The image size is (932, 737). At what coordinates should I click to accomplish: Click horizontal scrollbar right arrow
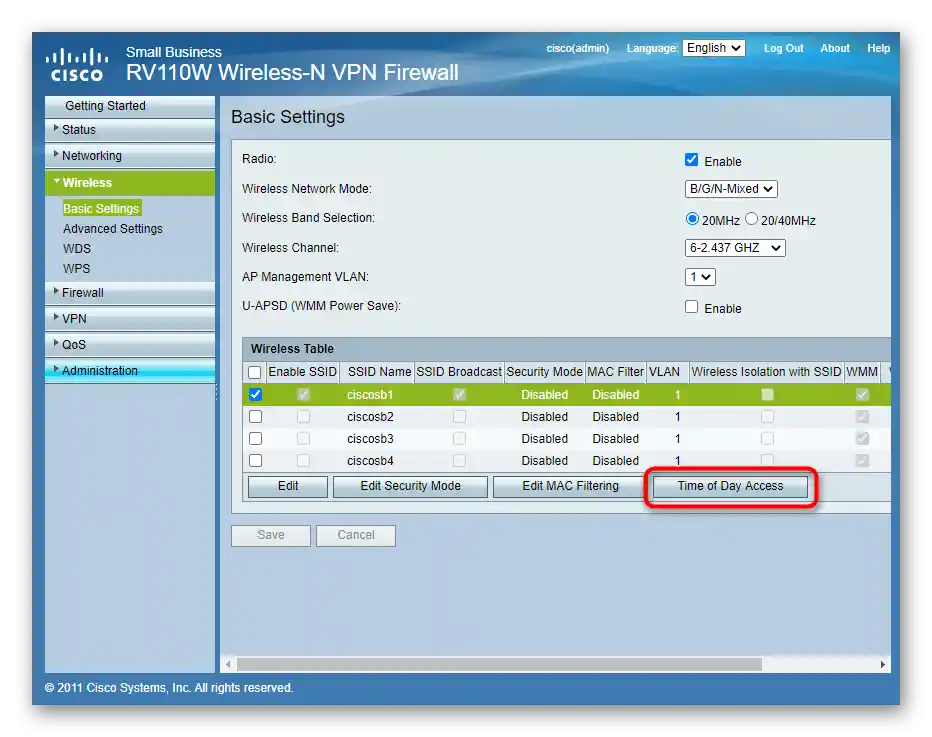[883, 664]
